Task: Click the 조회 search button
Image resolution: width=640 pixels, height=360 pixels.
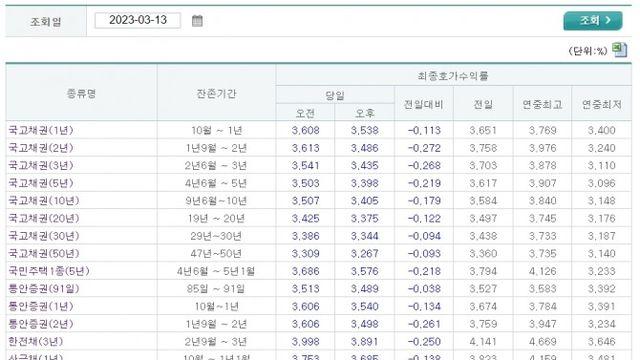Action: click(x=593, y=20)
